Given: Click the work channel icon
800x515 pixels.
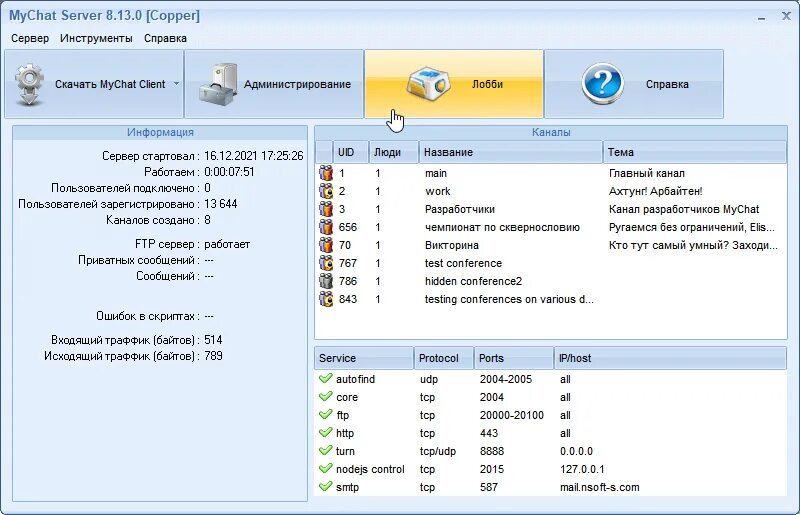Looking at the screenshot, I should [x=326, y=191].
